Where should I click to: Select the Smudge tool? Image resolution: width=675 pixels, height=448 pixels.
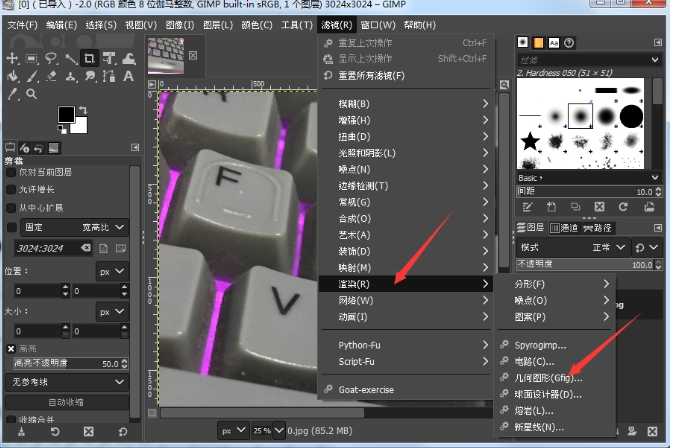tap(90, 77)
